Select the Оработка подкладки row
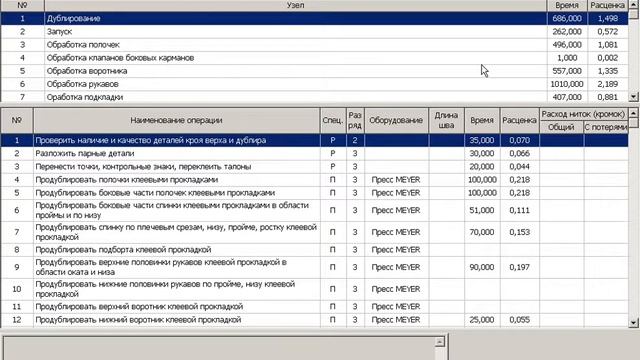 pos(314,97)
